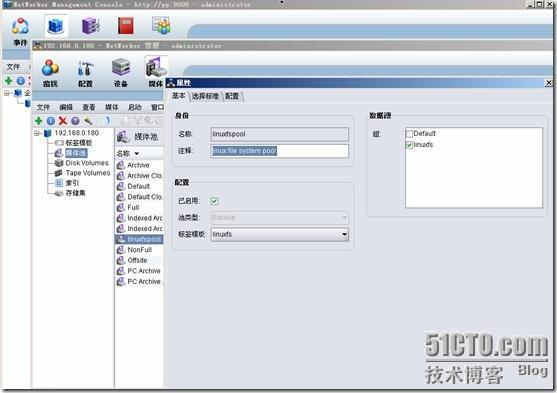The width and height of the screenshot is (557, 393).
Task: Click the 注释 comment input field
Action: pyautogui.click(x=280, y=151)
